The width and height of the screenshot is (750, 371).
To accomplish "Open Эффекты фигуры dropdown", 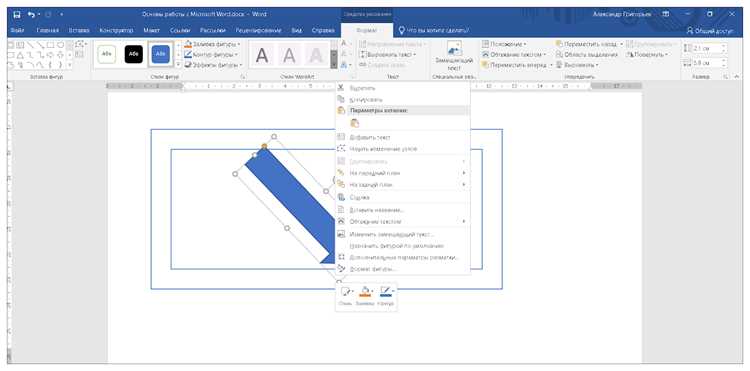I will pyautogui.click(x=213, y=65).
